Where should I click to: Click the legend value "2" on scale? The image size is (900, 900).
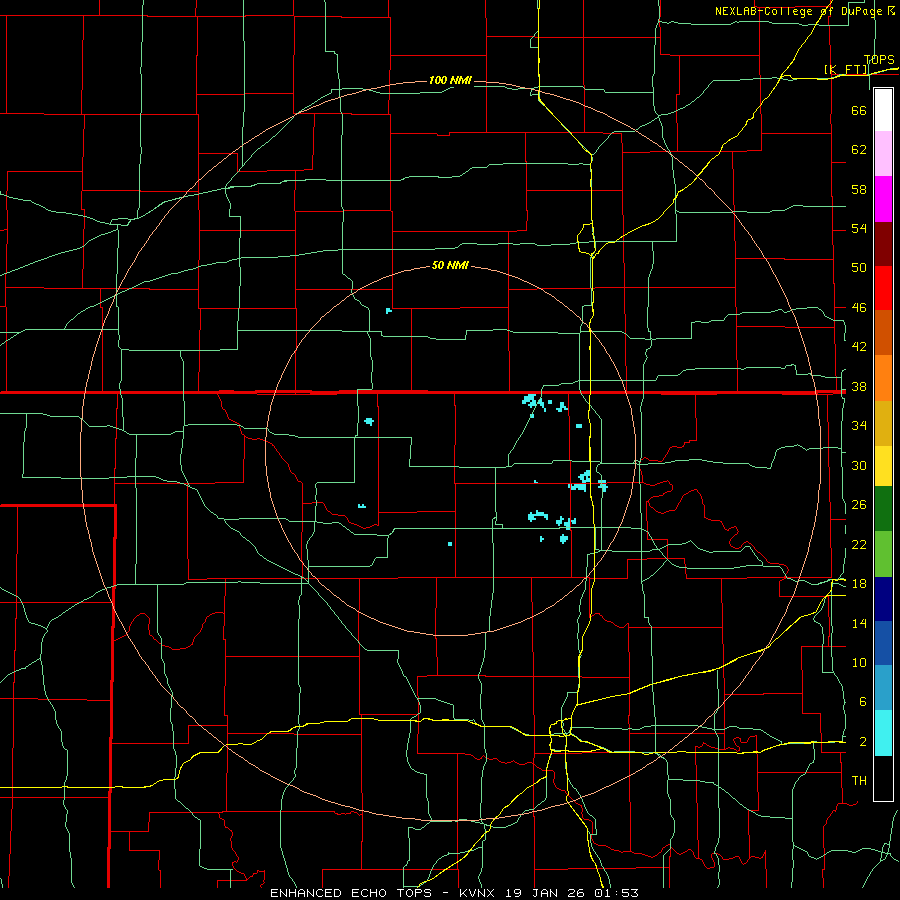(x=862, y=742)
